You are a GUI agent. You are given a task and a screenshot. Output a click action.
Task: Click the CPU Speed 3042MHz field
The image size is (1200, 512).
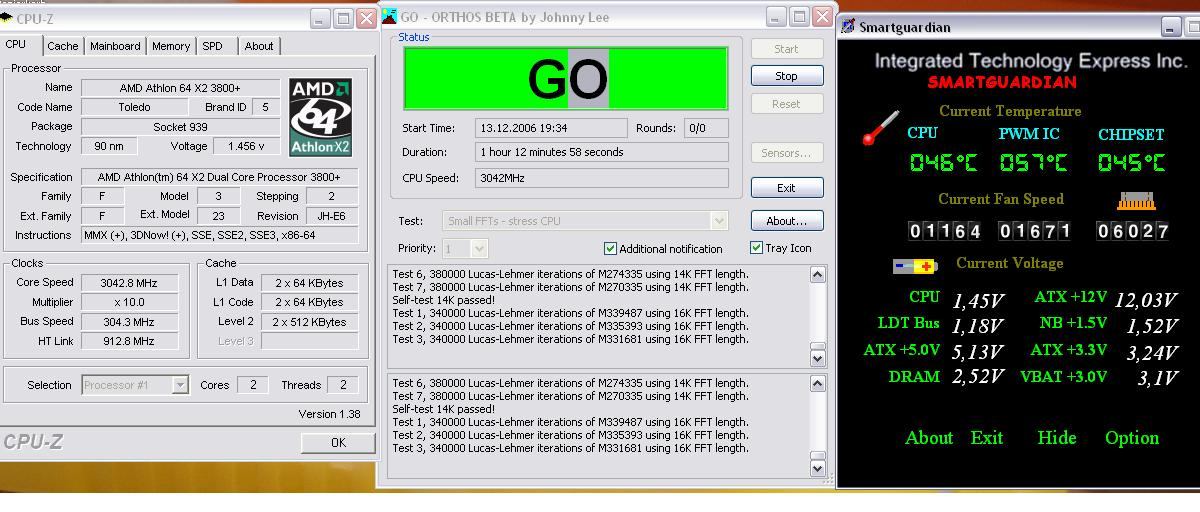click(602, 178)
